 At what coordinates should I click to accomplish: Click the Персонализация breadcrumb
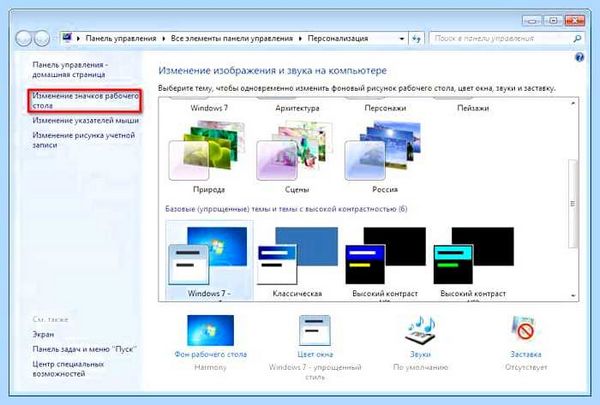coord(338,39)
